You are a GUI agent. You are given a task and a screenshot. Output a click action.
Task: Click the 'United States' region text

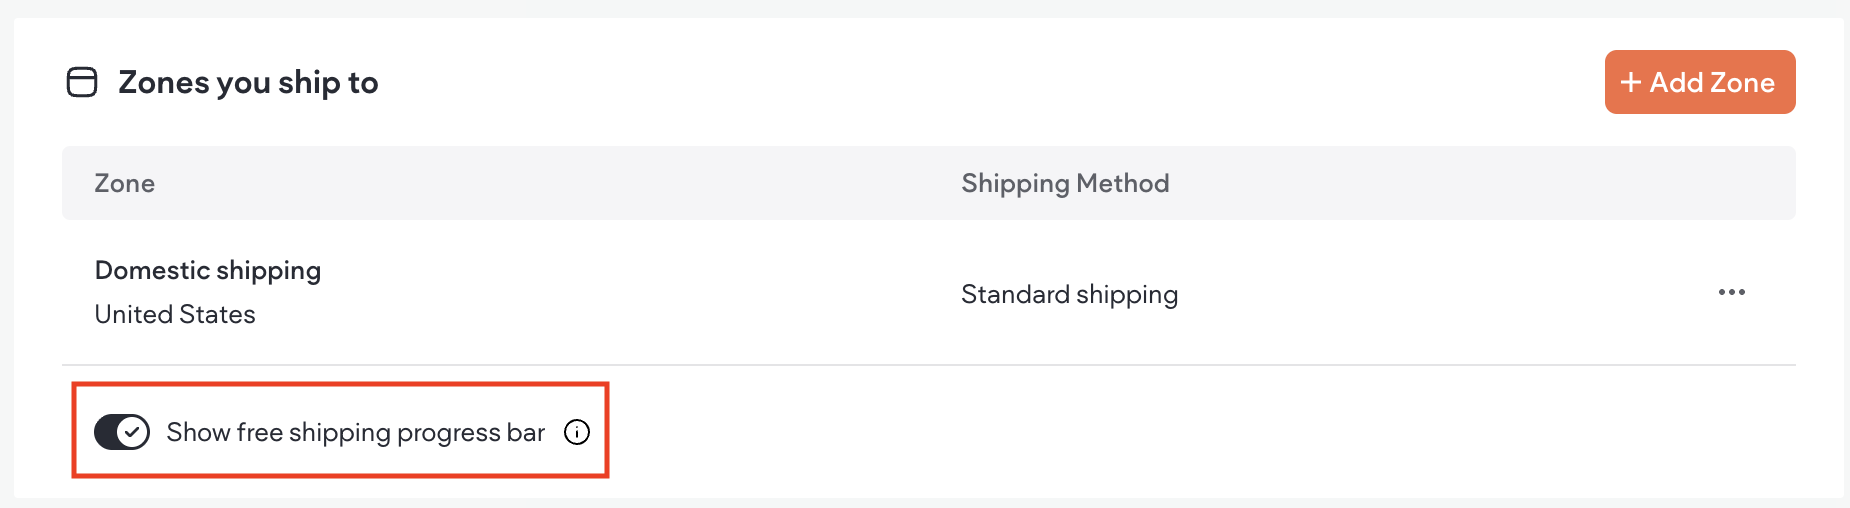pyautogui.click(x=175, y=314)
